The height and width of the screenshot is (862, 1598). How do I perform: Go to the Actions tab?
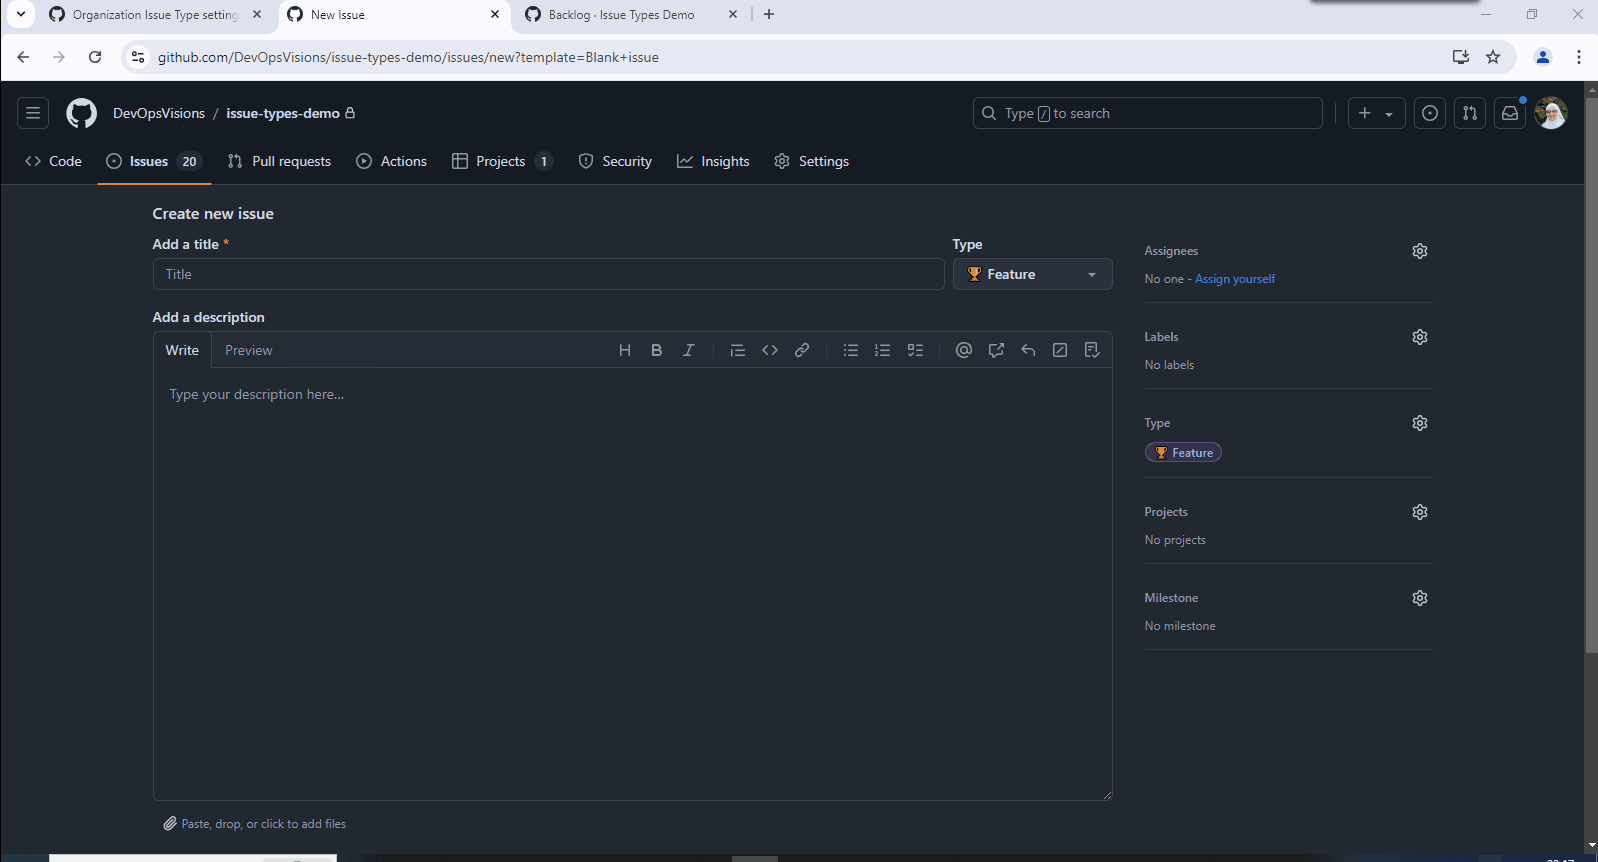tap(392, 161)
